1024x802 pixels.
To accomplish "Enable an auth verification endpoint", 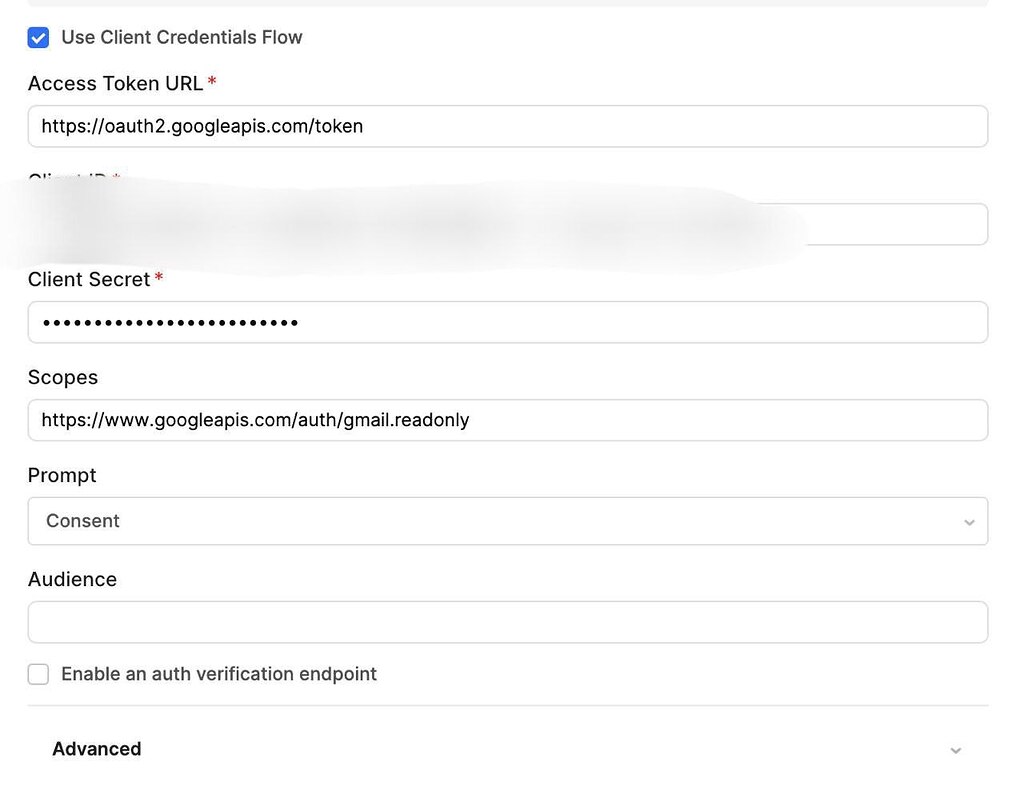I will point(38,674).
